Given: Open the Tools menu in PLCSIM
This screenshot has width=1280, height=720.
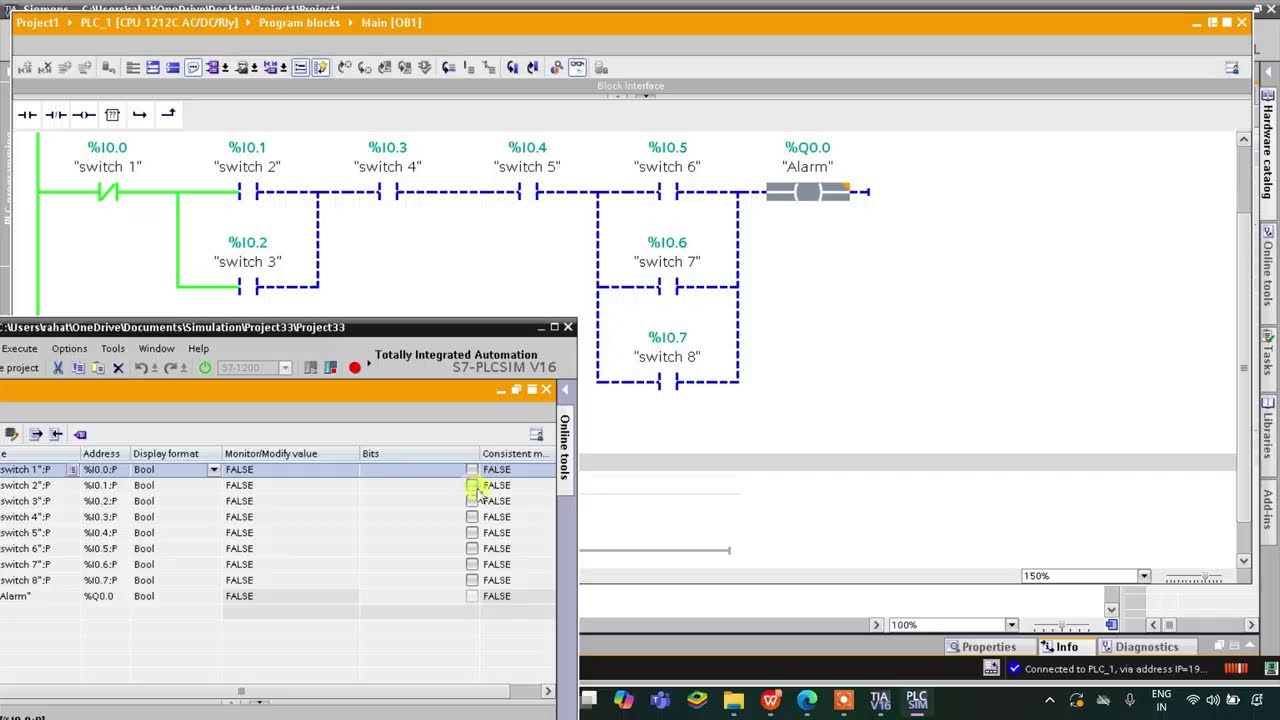Looking at the screenshot, I should pyautogui.click(x=113, y=349).
